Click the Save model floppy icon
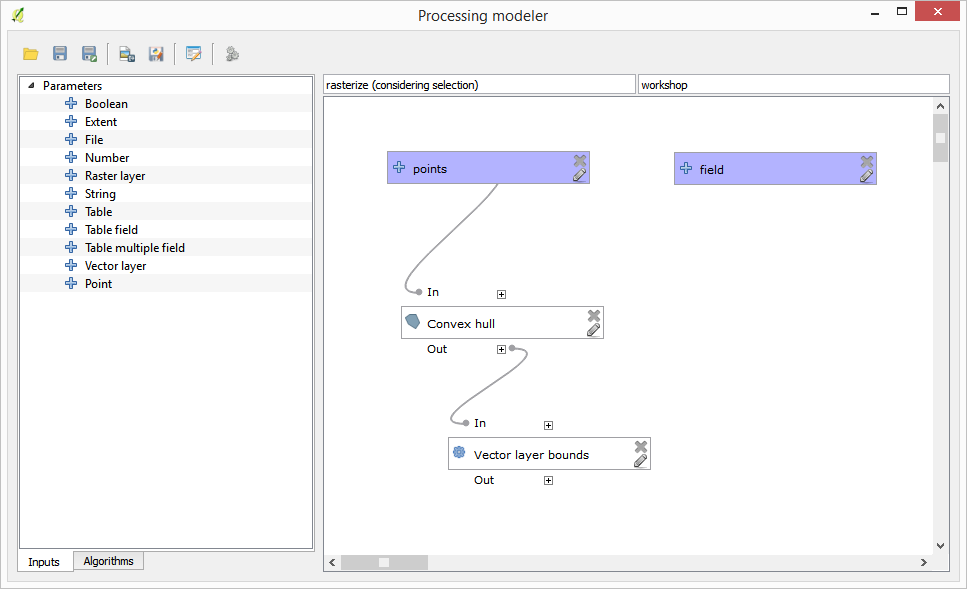The height and width of the screenshot is (589, 967). [60, 54]
